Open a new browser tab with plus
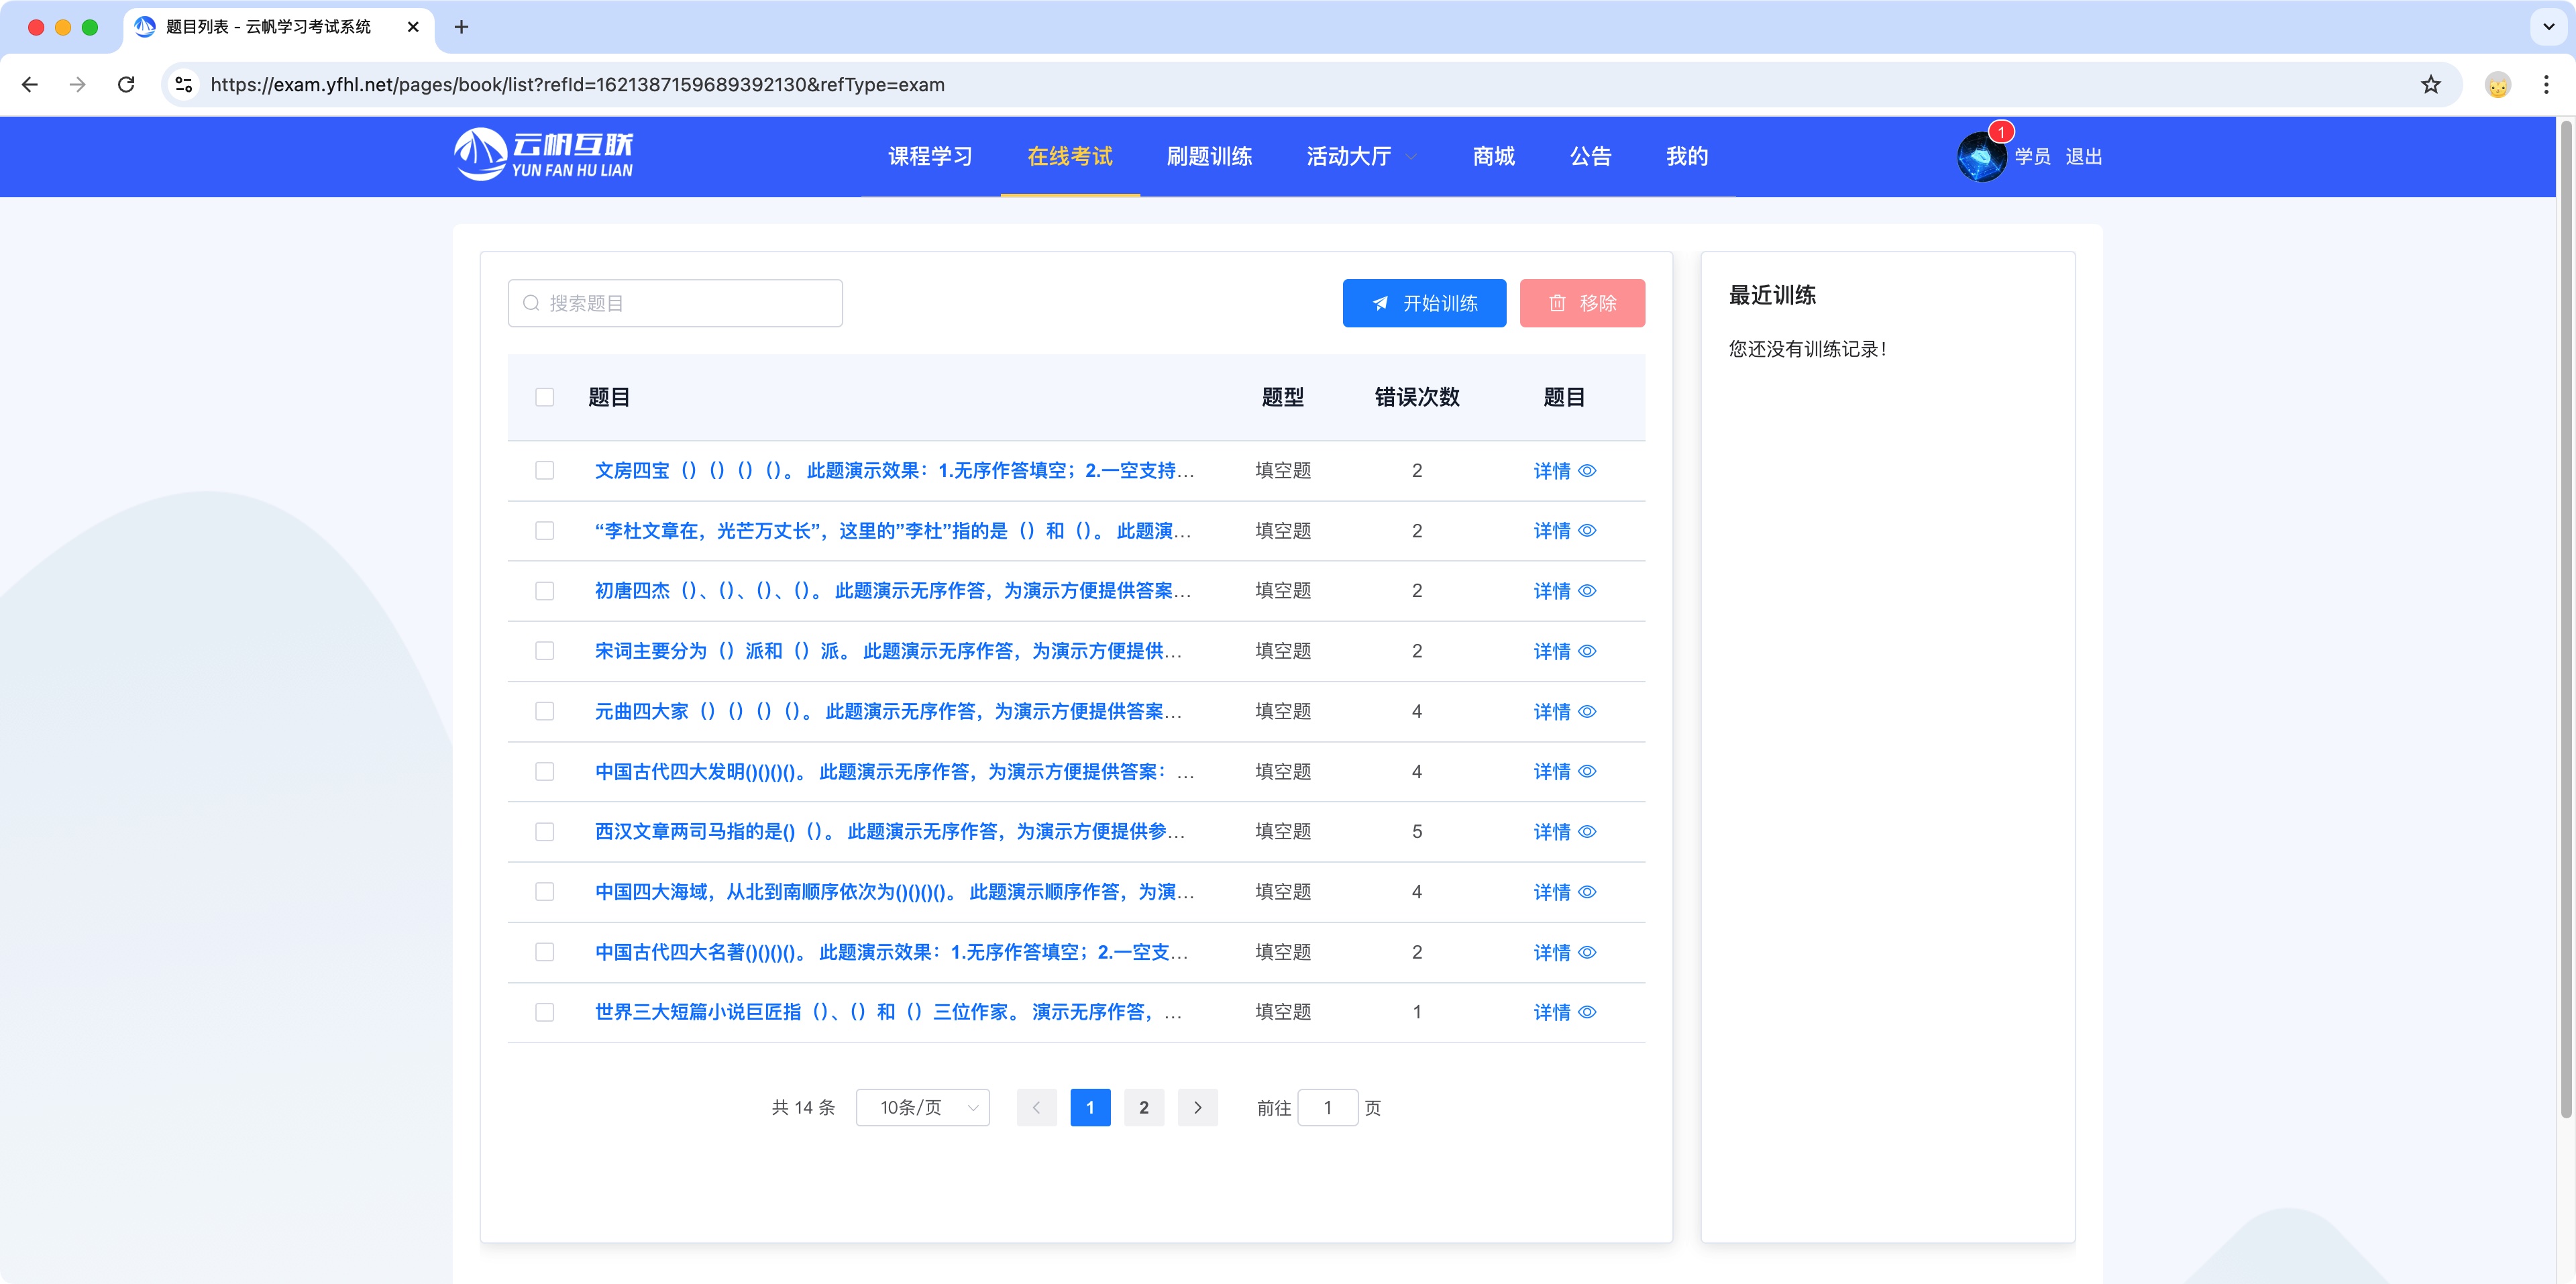This screenshot has height=1284, width=2576. click(461, 27)
